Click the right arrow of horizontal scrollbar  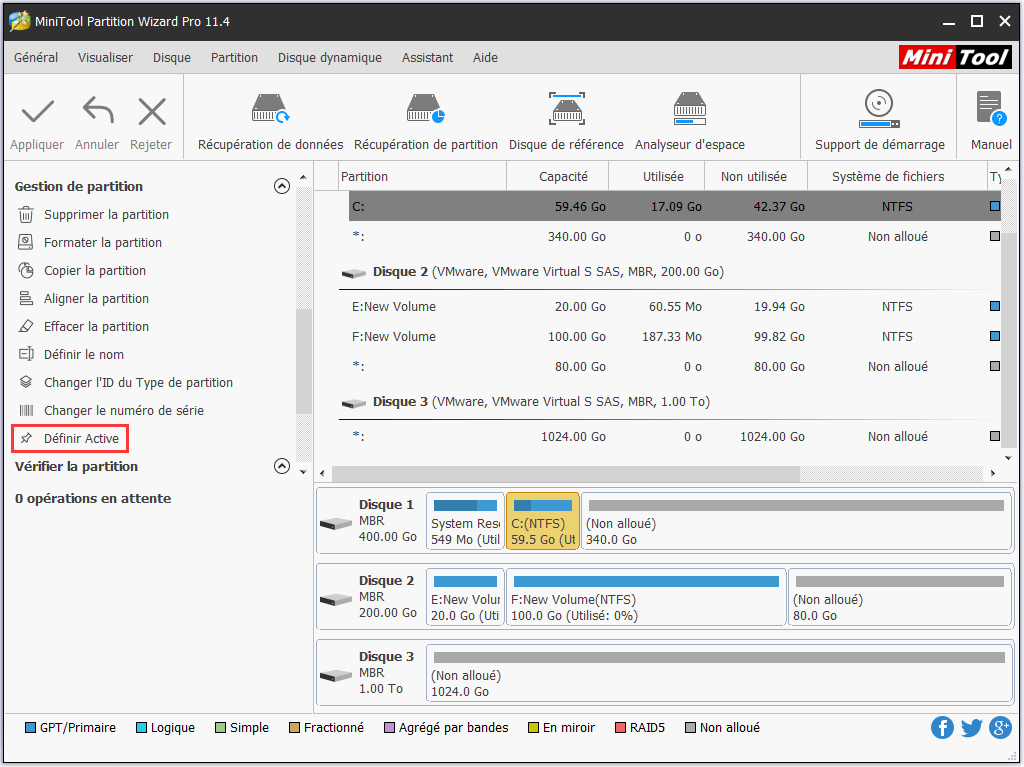point(993,473)
